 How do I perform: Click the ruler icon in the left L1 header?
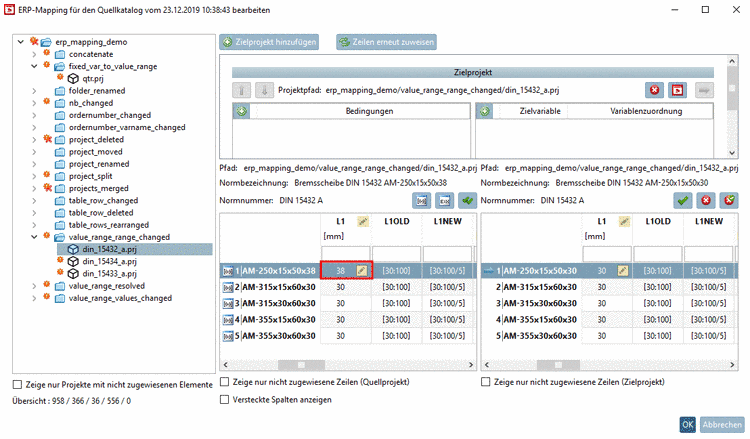click(363, 221)
